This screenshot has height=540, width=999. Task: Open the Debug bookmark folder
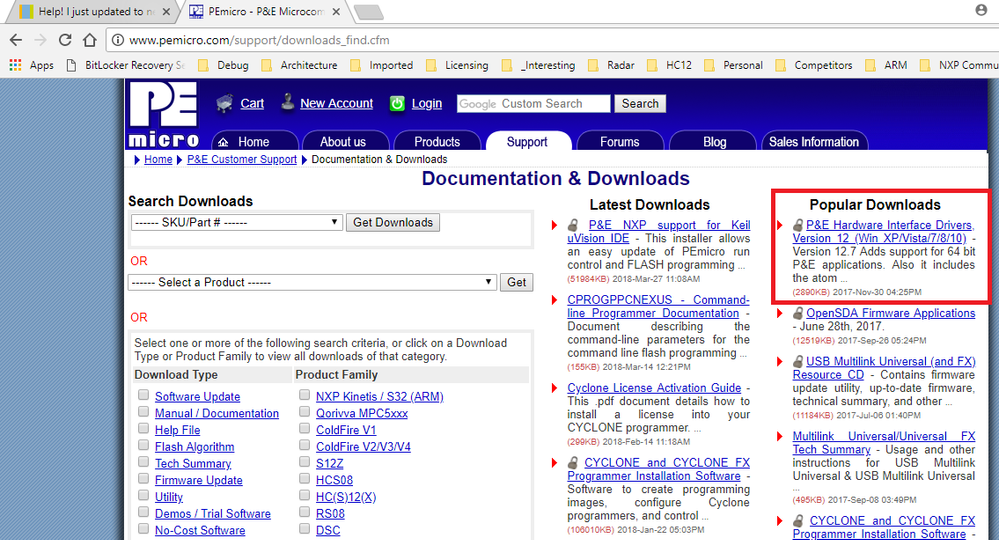223,65
